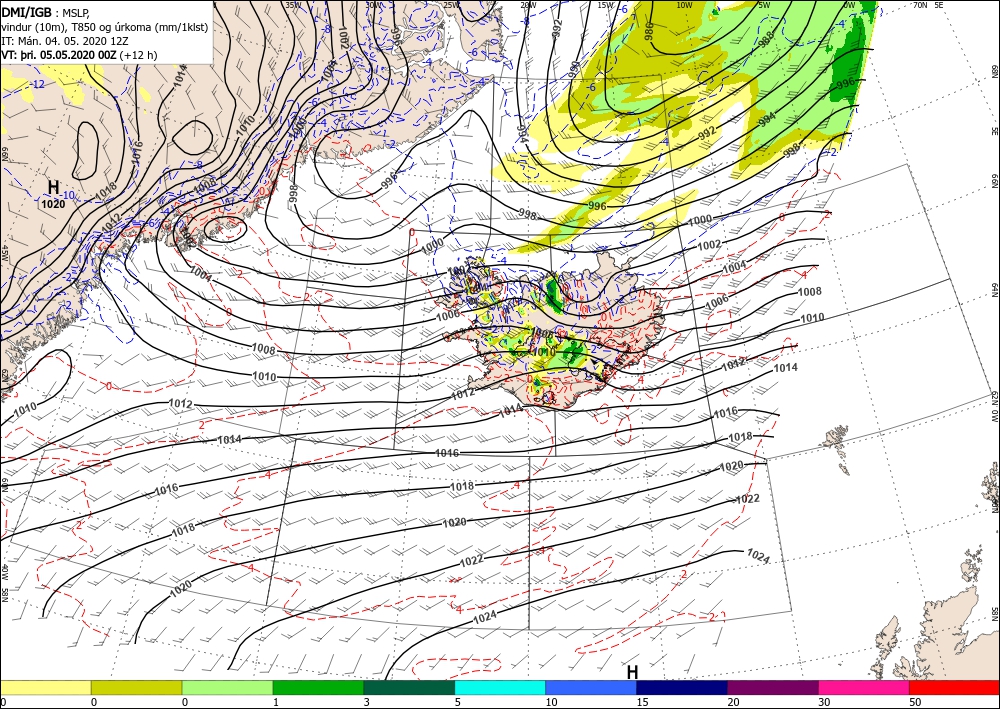
Task: Click the purple legend swatch
Action: point(772,687)
